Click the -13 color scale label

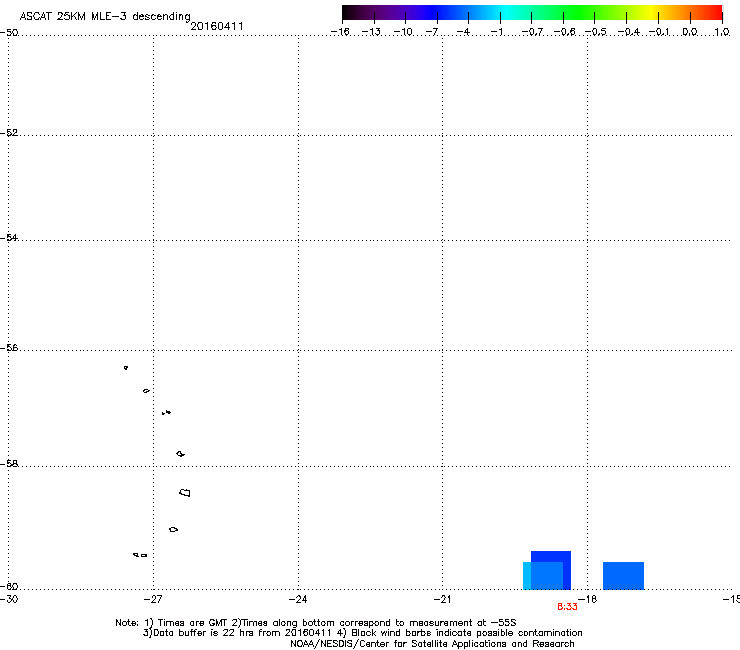tap(371, 32)
